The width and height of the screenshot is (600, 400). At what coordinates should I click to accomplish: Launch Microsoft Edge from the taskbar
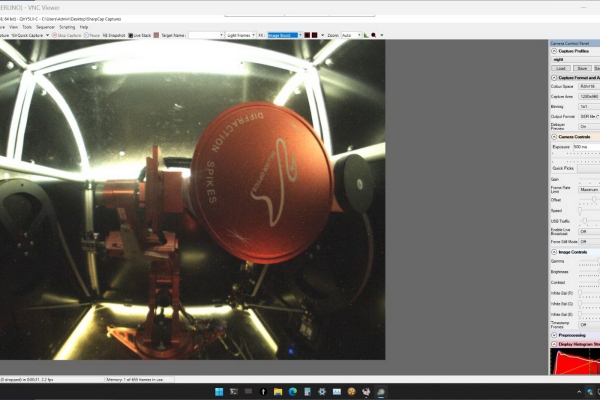[x=293, y=392]
